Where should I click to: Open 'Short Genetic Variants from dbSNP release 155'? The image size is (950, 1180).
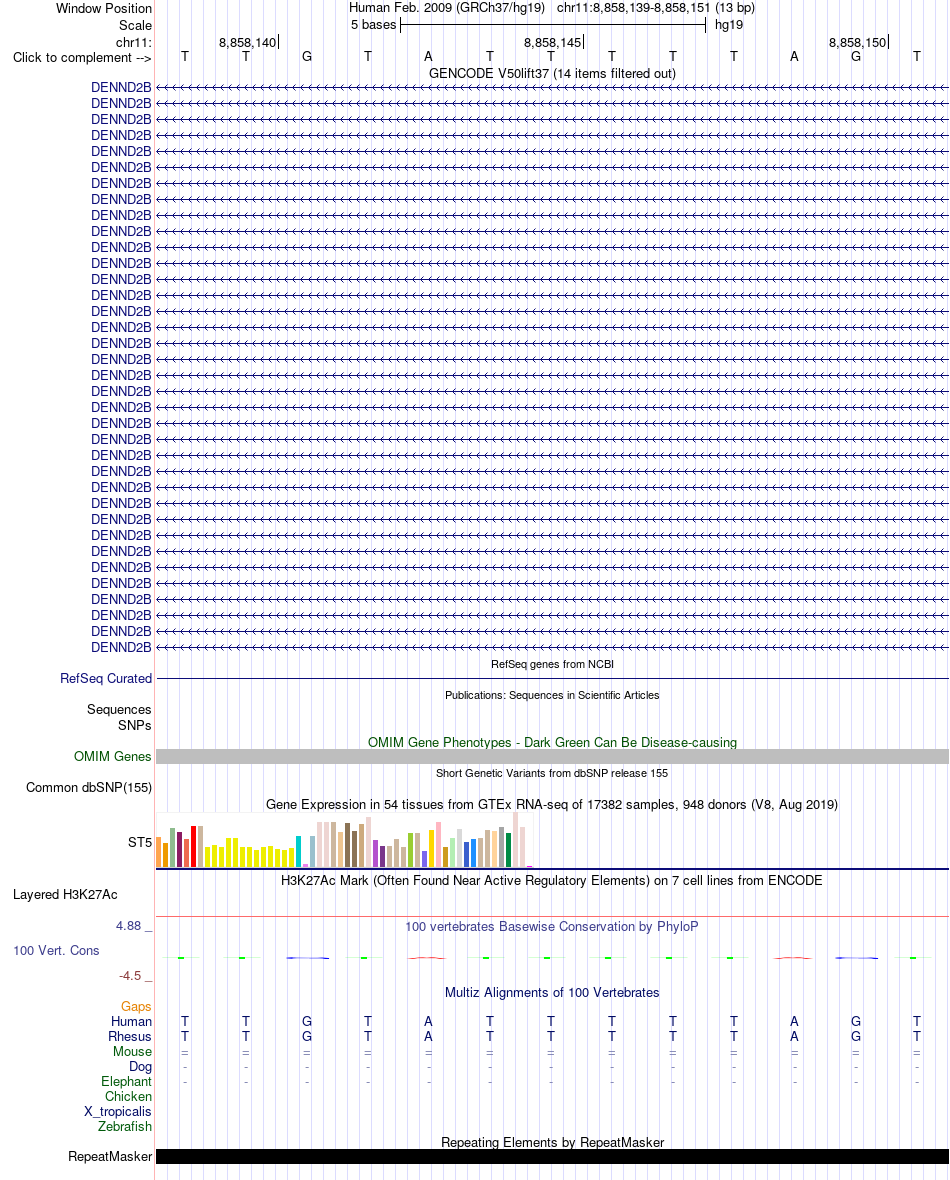pyautogui.click(x=552, y=774)
